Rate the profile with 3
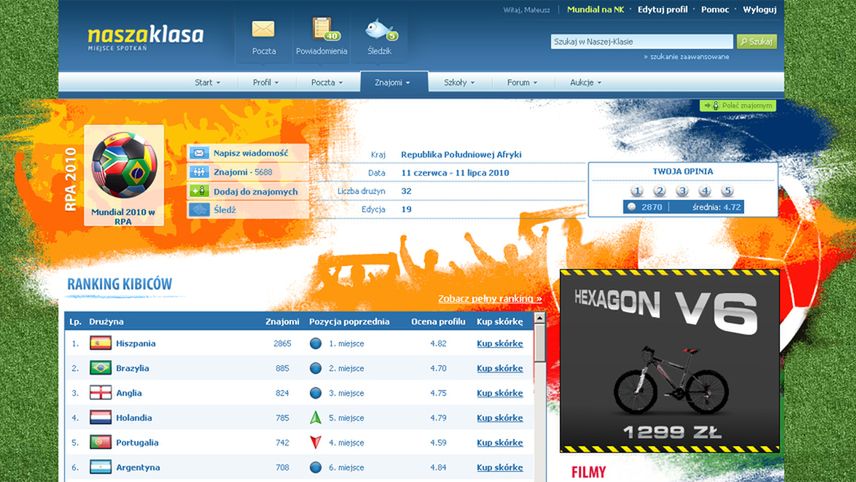The width and height of the screenshot is (856, 482). 682,191
